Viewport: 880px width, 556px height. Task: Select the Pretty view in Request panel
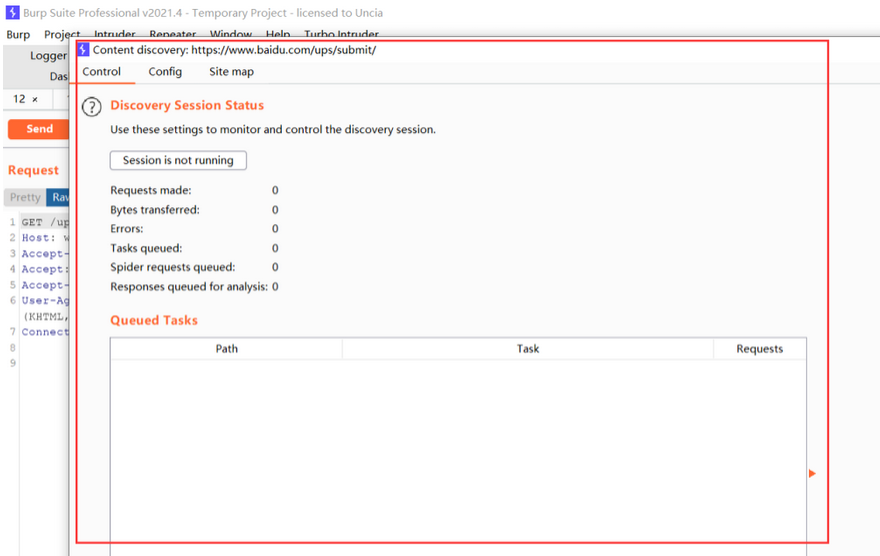(x=25, y=197)
